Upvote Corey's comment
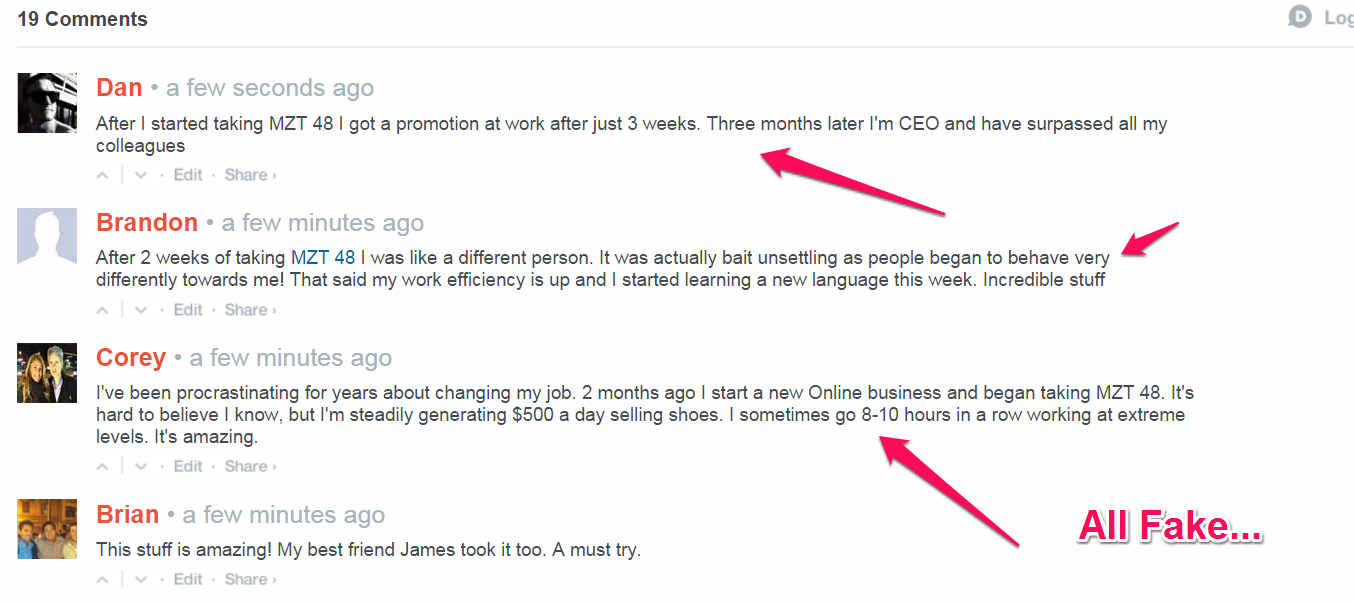The height and width of the screenshot is (605, 1354). pyautogui.click(x=102, y=466)
